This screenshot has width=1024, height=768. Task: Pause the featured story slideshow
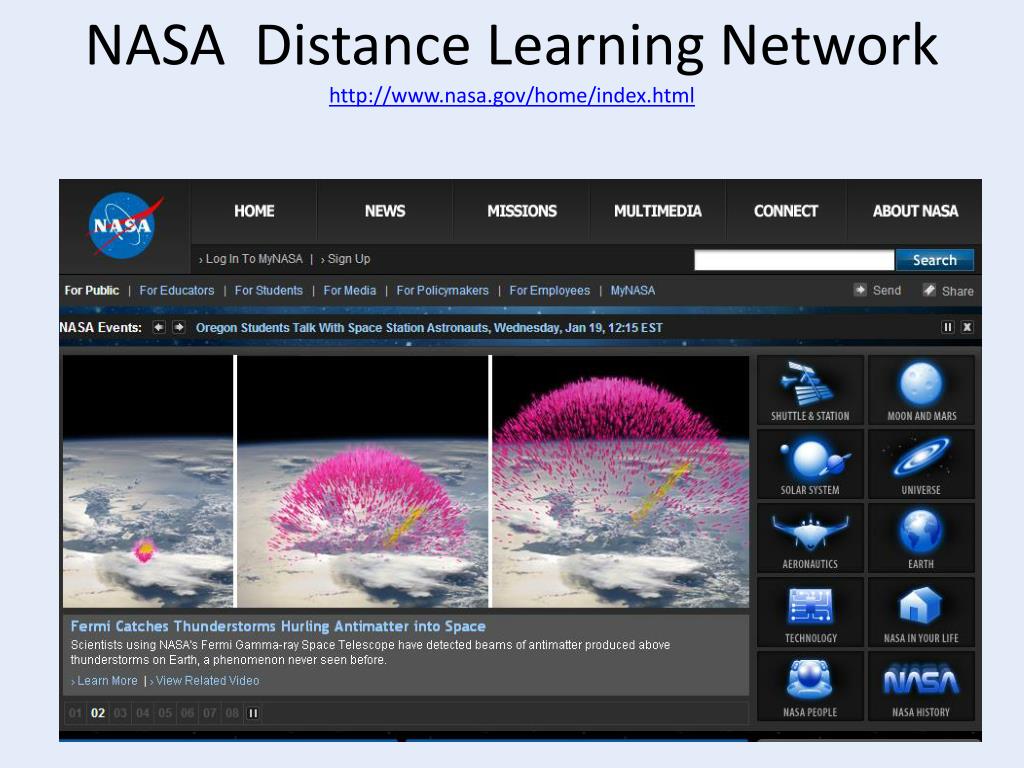pos(253,713)
